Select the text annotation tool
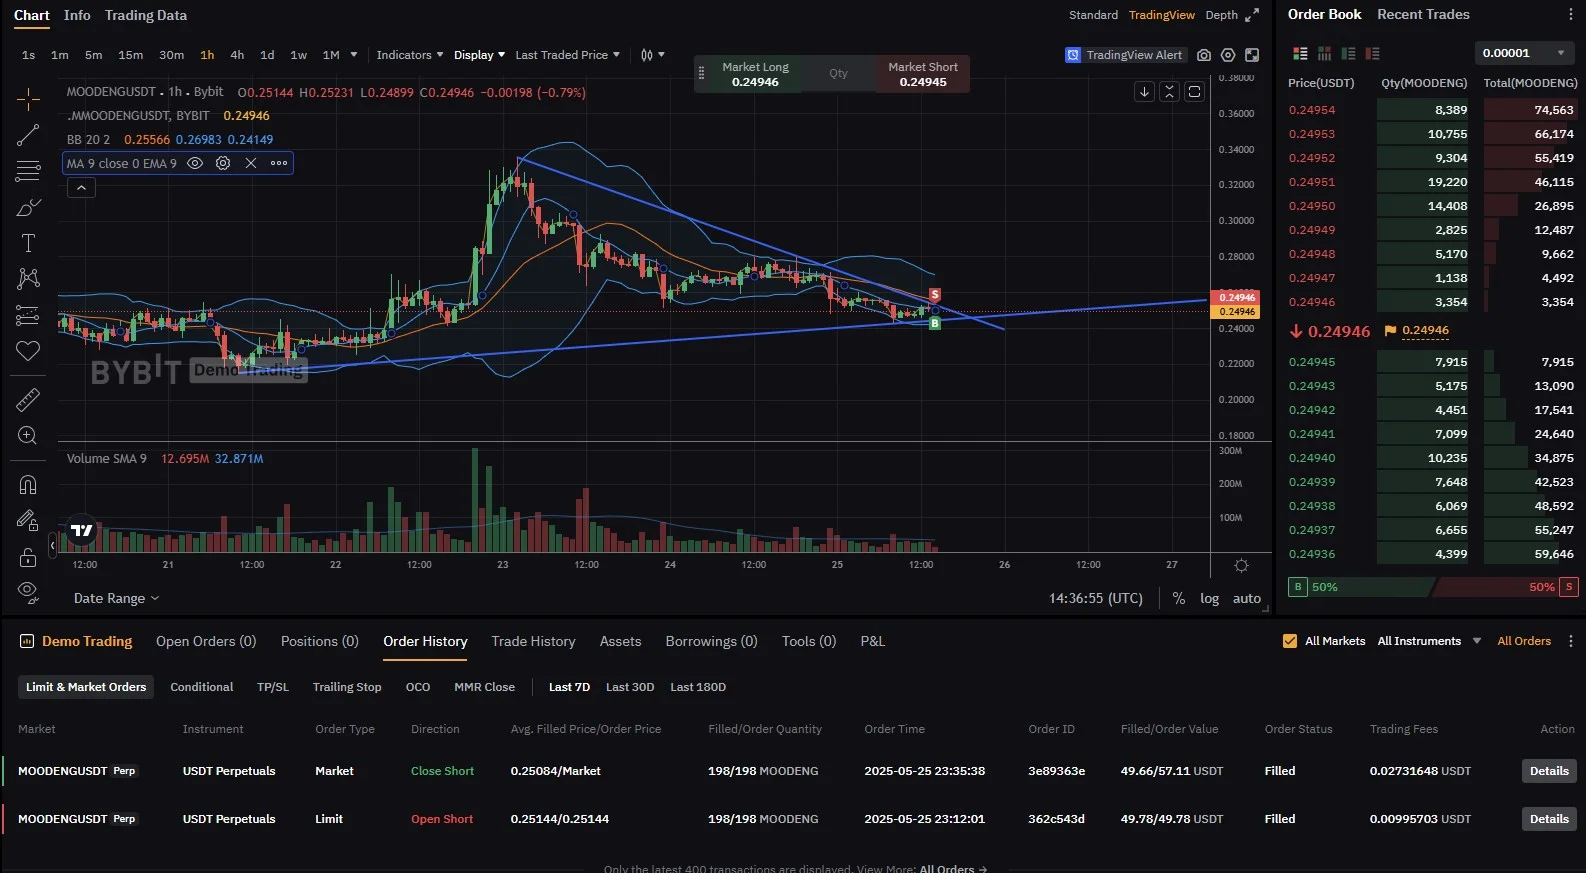This screenshot has height=873, width=1586. (28, 243)
